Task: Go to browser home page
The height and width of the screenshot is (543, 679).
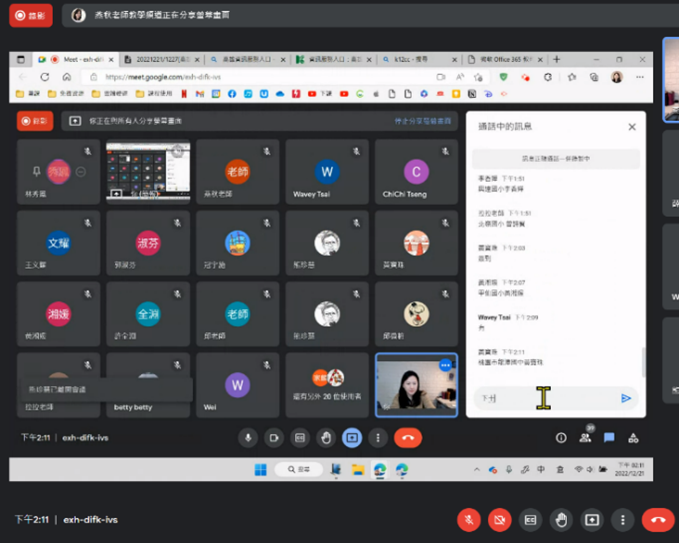Action: tap(67, 77)
